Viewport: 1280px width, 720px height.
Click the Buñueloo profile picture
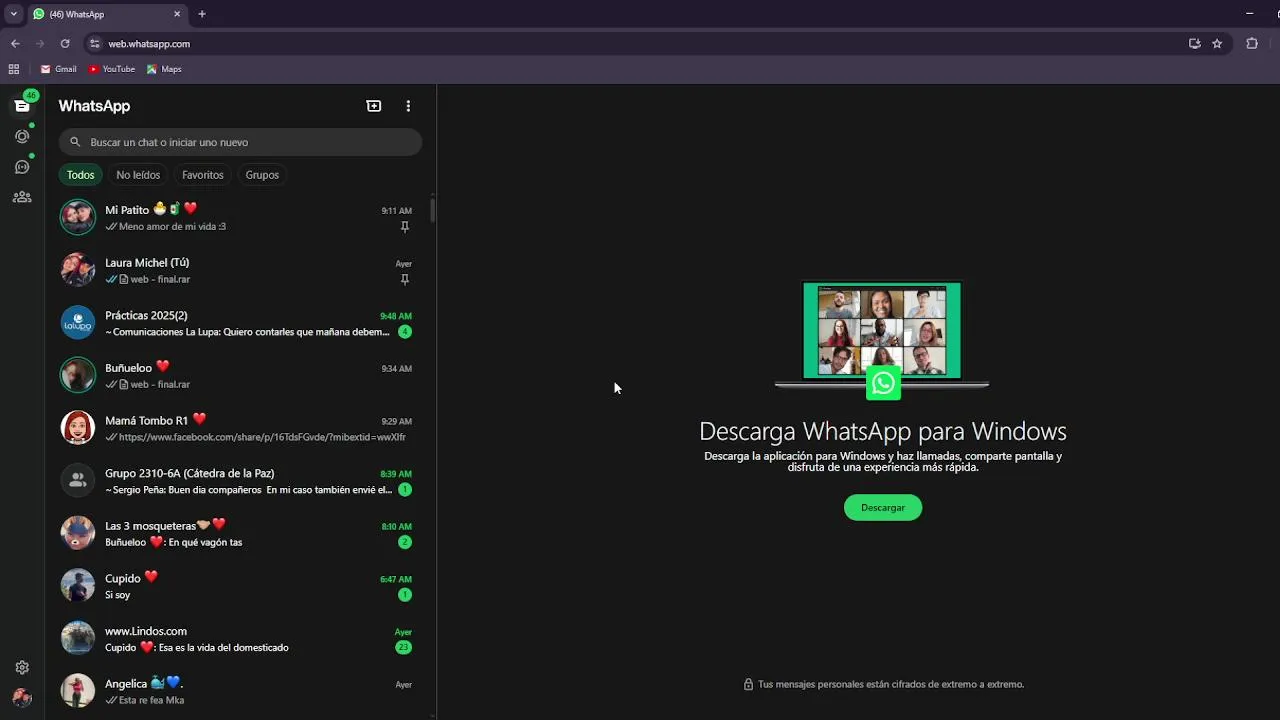[x=78, y=375]
